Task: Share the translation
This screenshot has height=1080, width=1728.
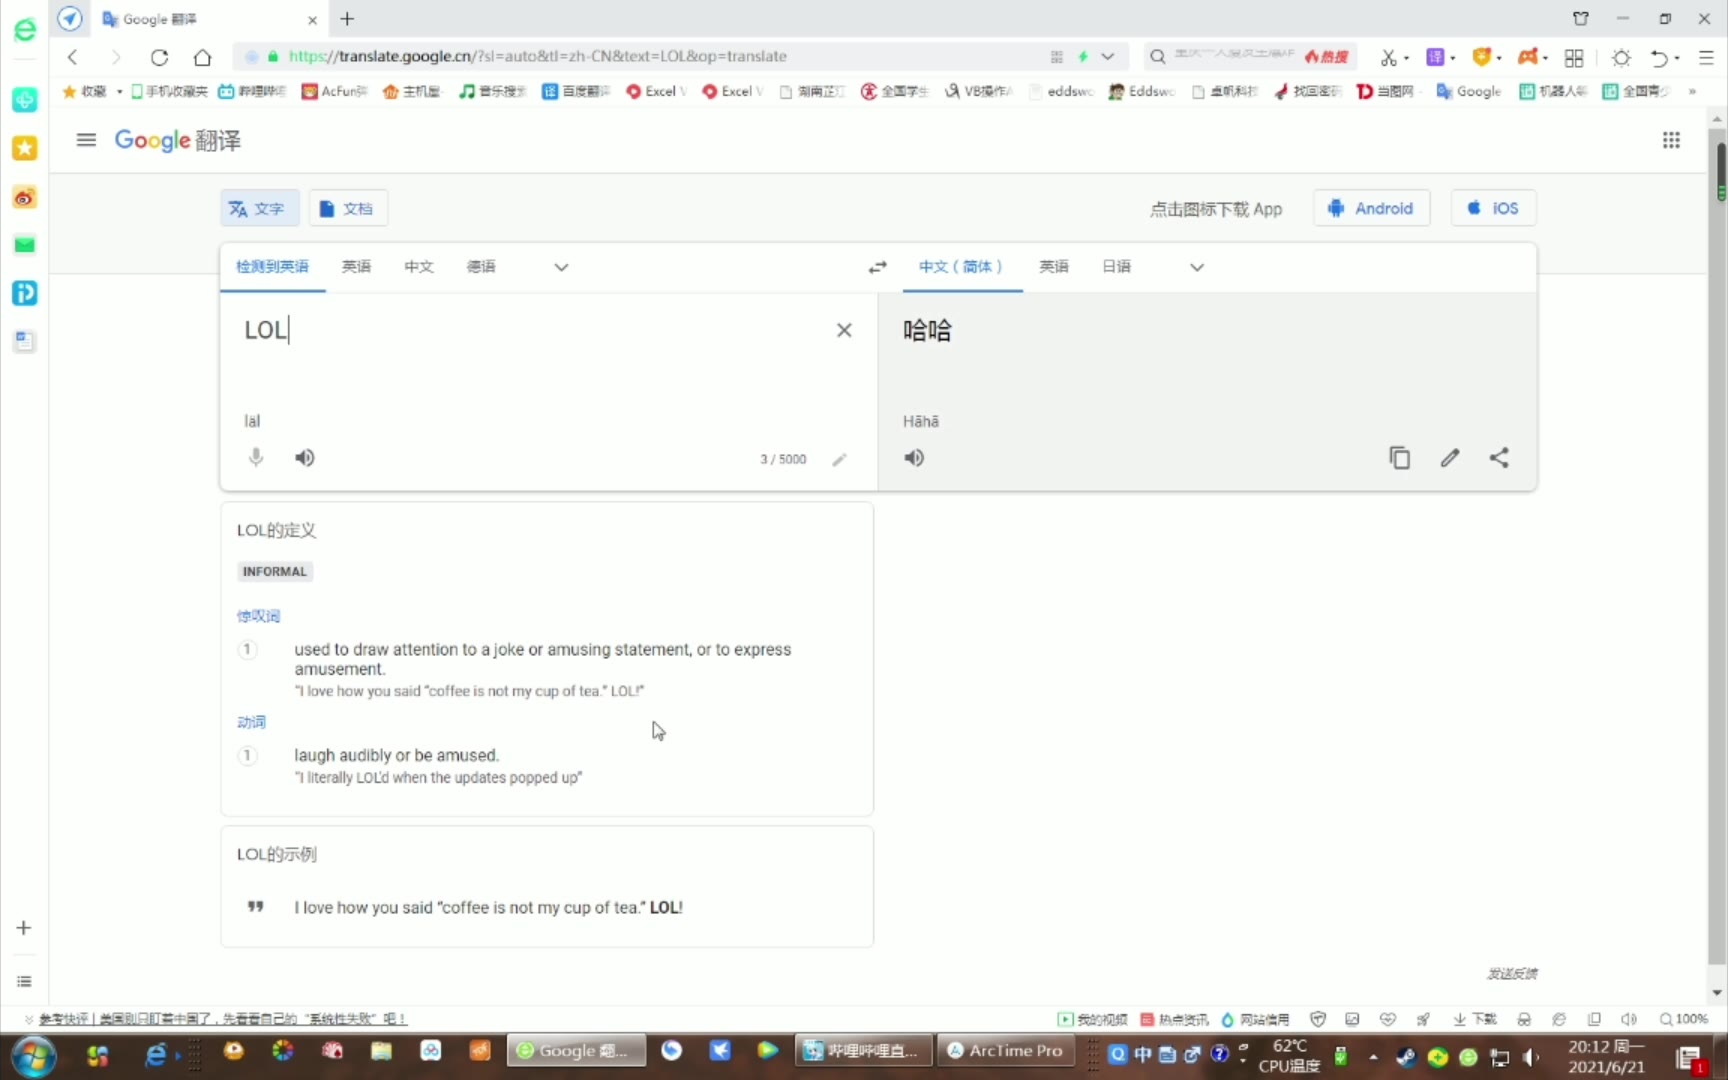Action: pyautogui.click(x=1499, y=458)
